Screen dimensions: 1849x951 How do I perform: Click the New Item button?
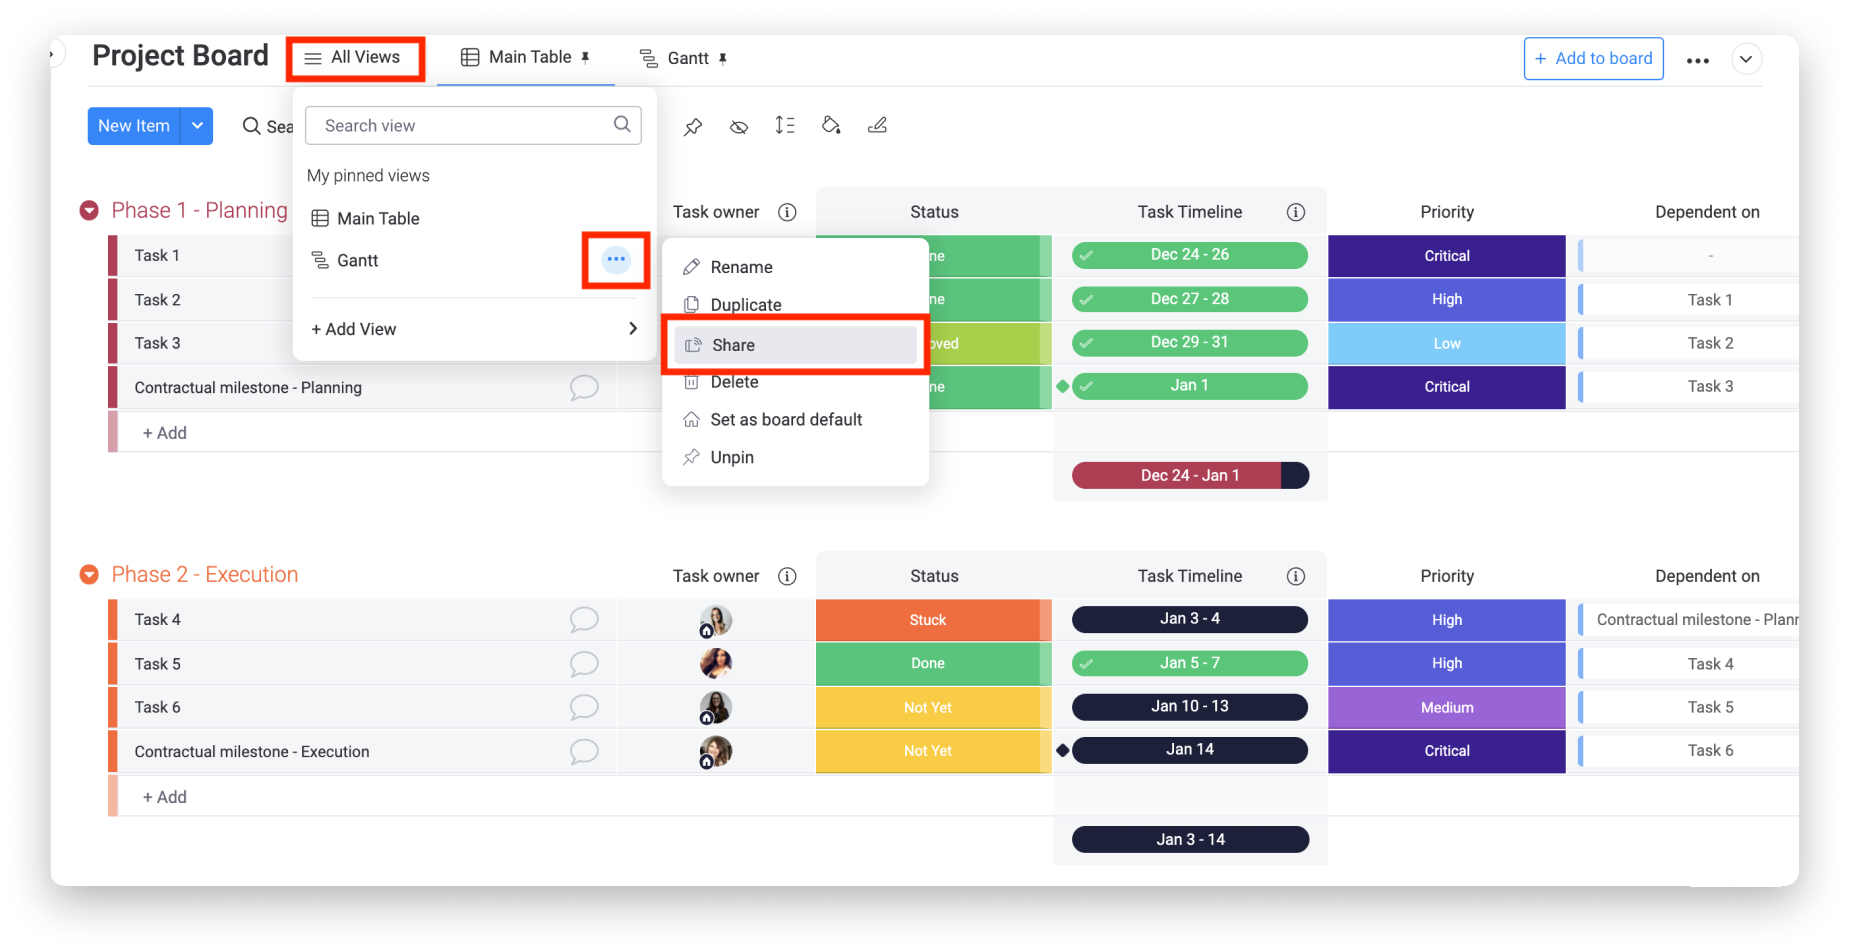coord(134,126)
